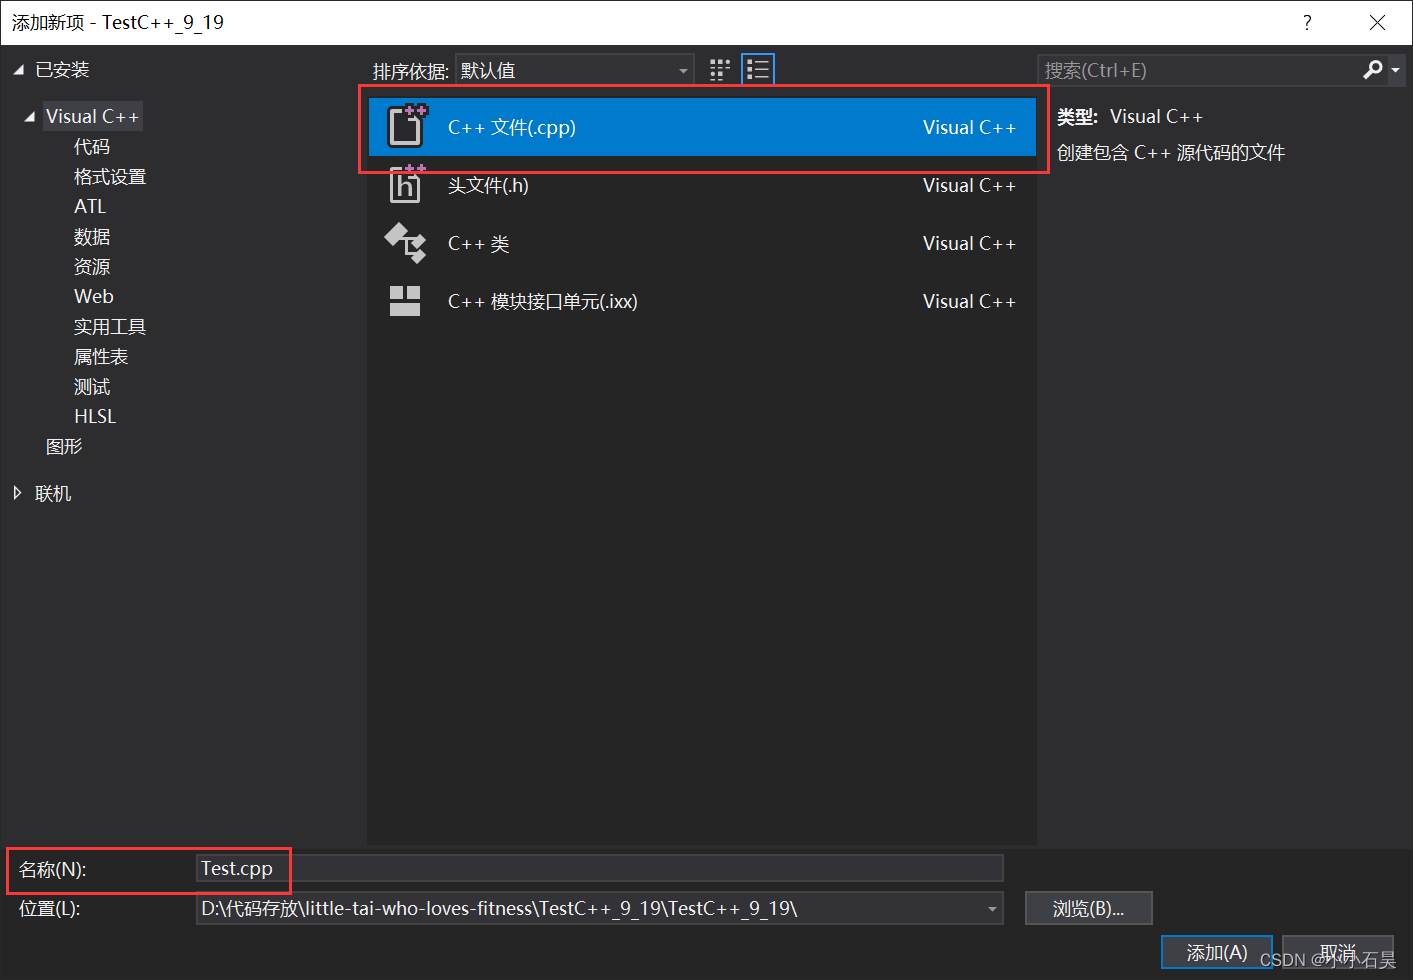The image size is (1413, 980).
Task: Click the 添加(A) button
Action: click(x=1217, y=952)
